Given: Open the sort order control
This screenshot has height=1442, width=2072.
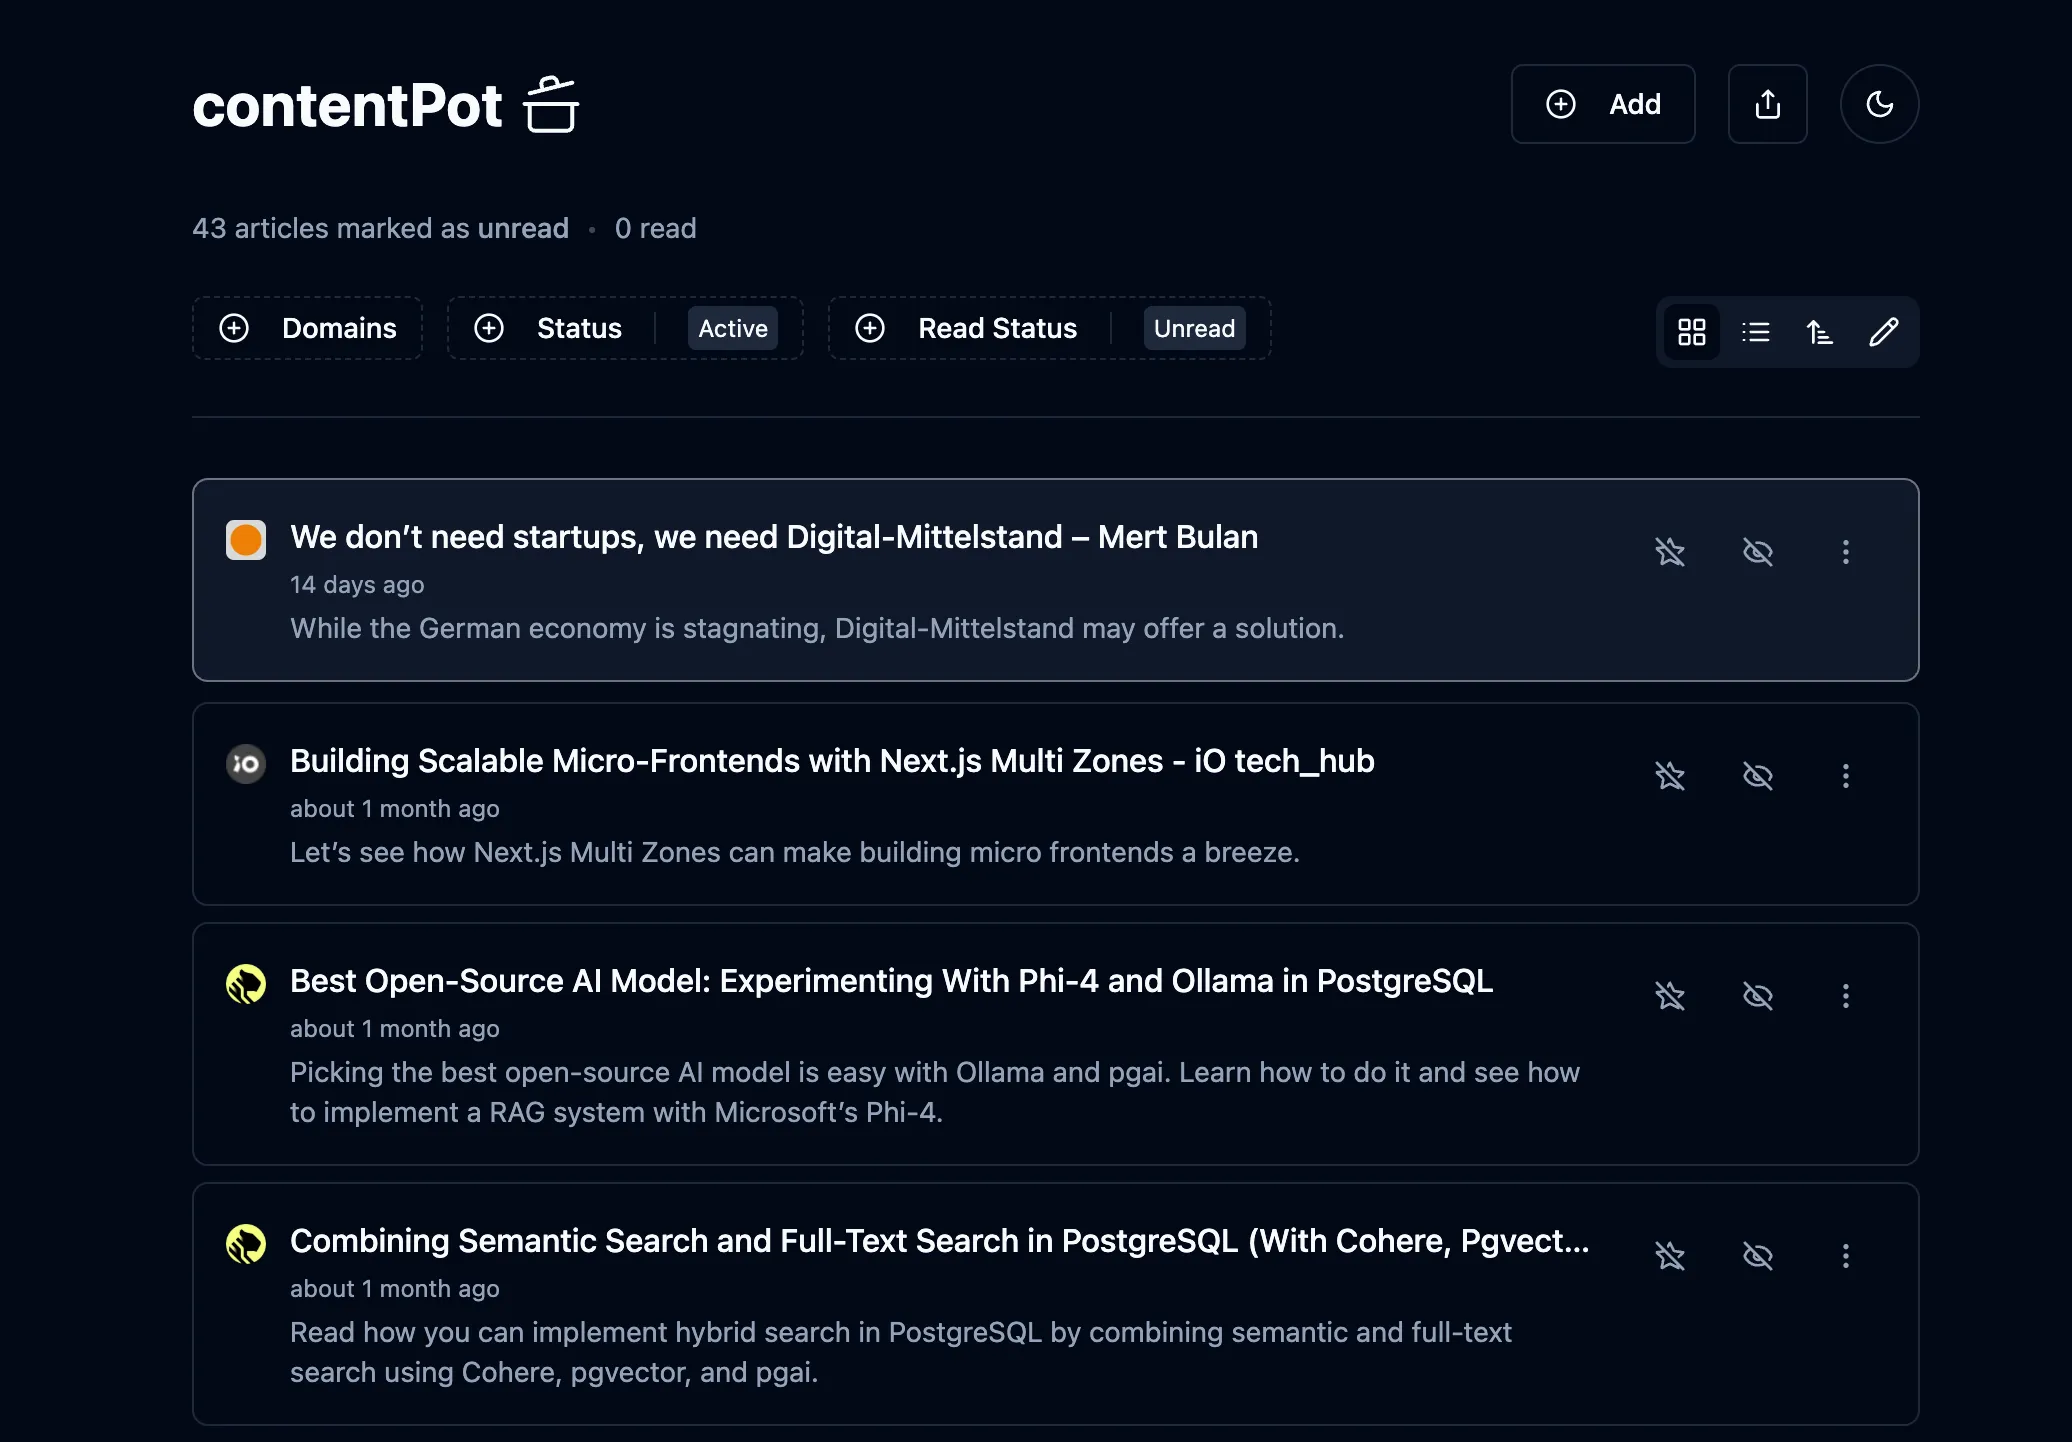Looking at the screenshot, I should (1820, 331).
